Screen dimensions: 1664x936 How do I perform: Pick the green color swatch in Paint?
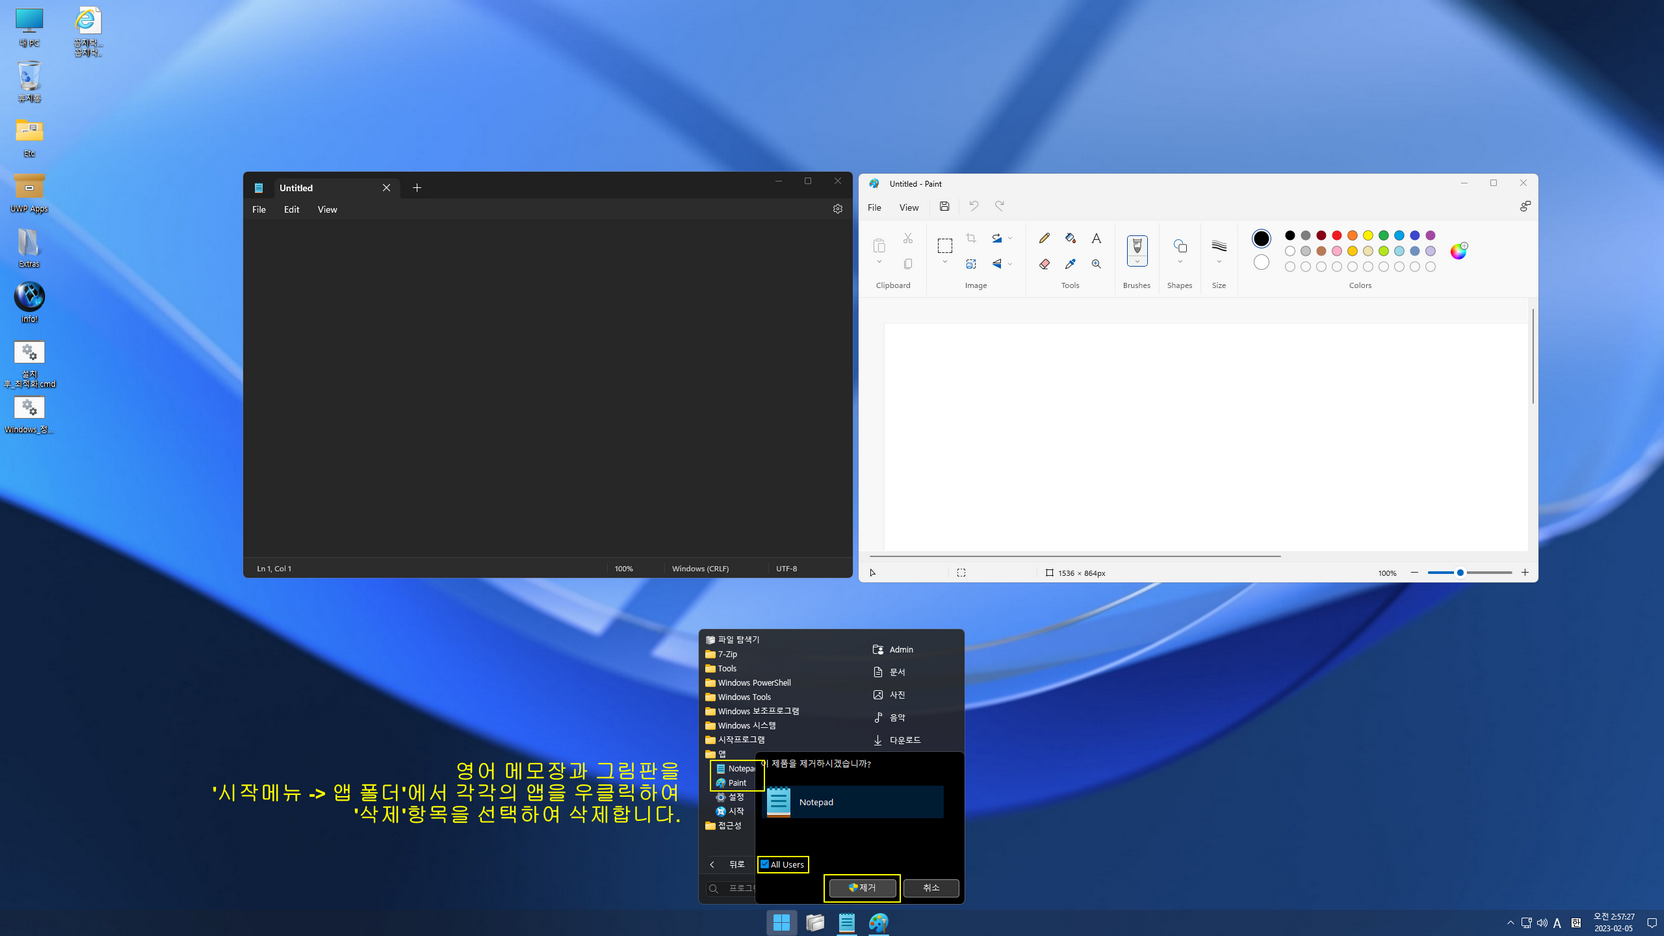1383,236
